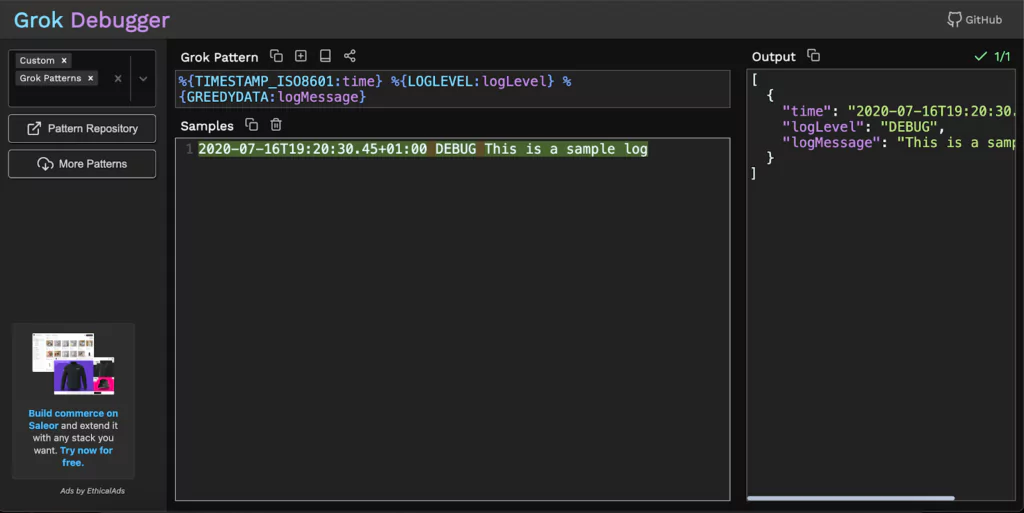The image size is (1024, 513).
Task: Click the add pattern plus icon
Action: coord(300,56)
